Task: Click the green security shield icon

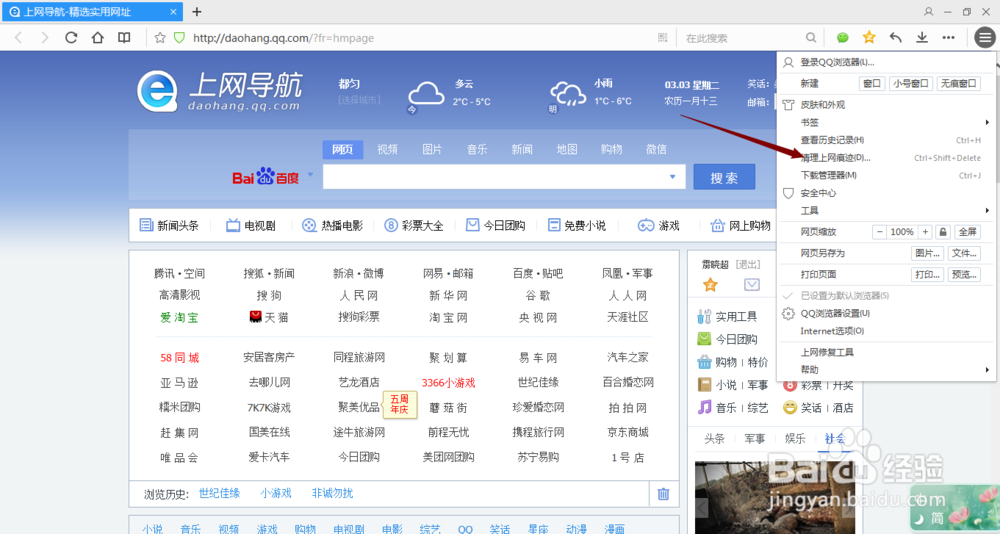Action: pyautogui.click(x=179, y=38)
